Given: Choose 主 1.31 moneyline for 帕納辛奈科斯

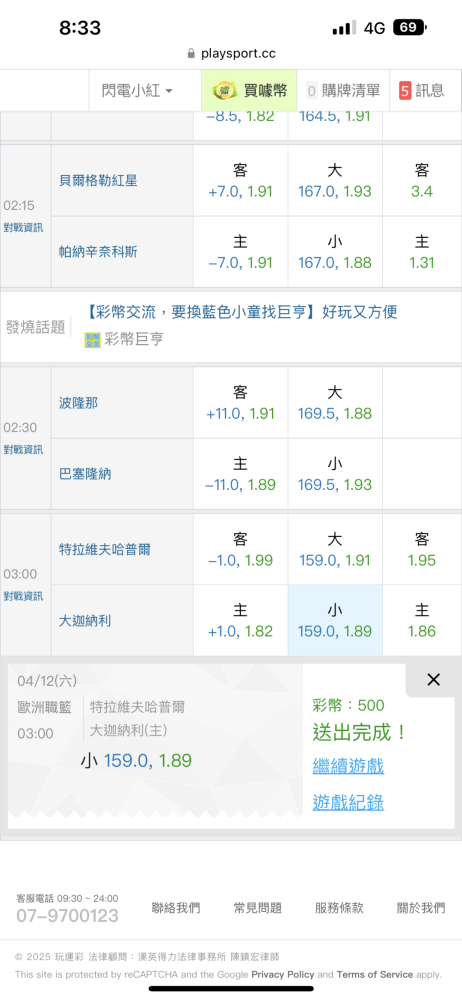Looking at the screenshot, I should click(x=422, y=252).
